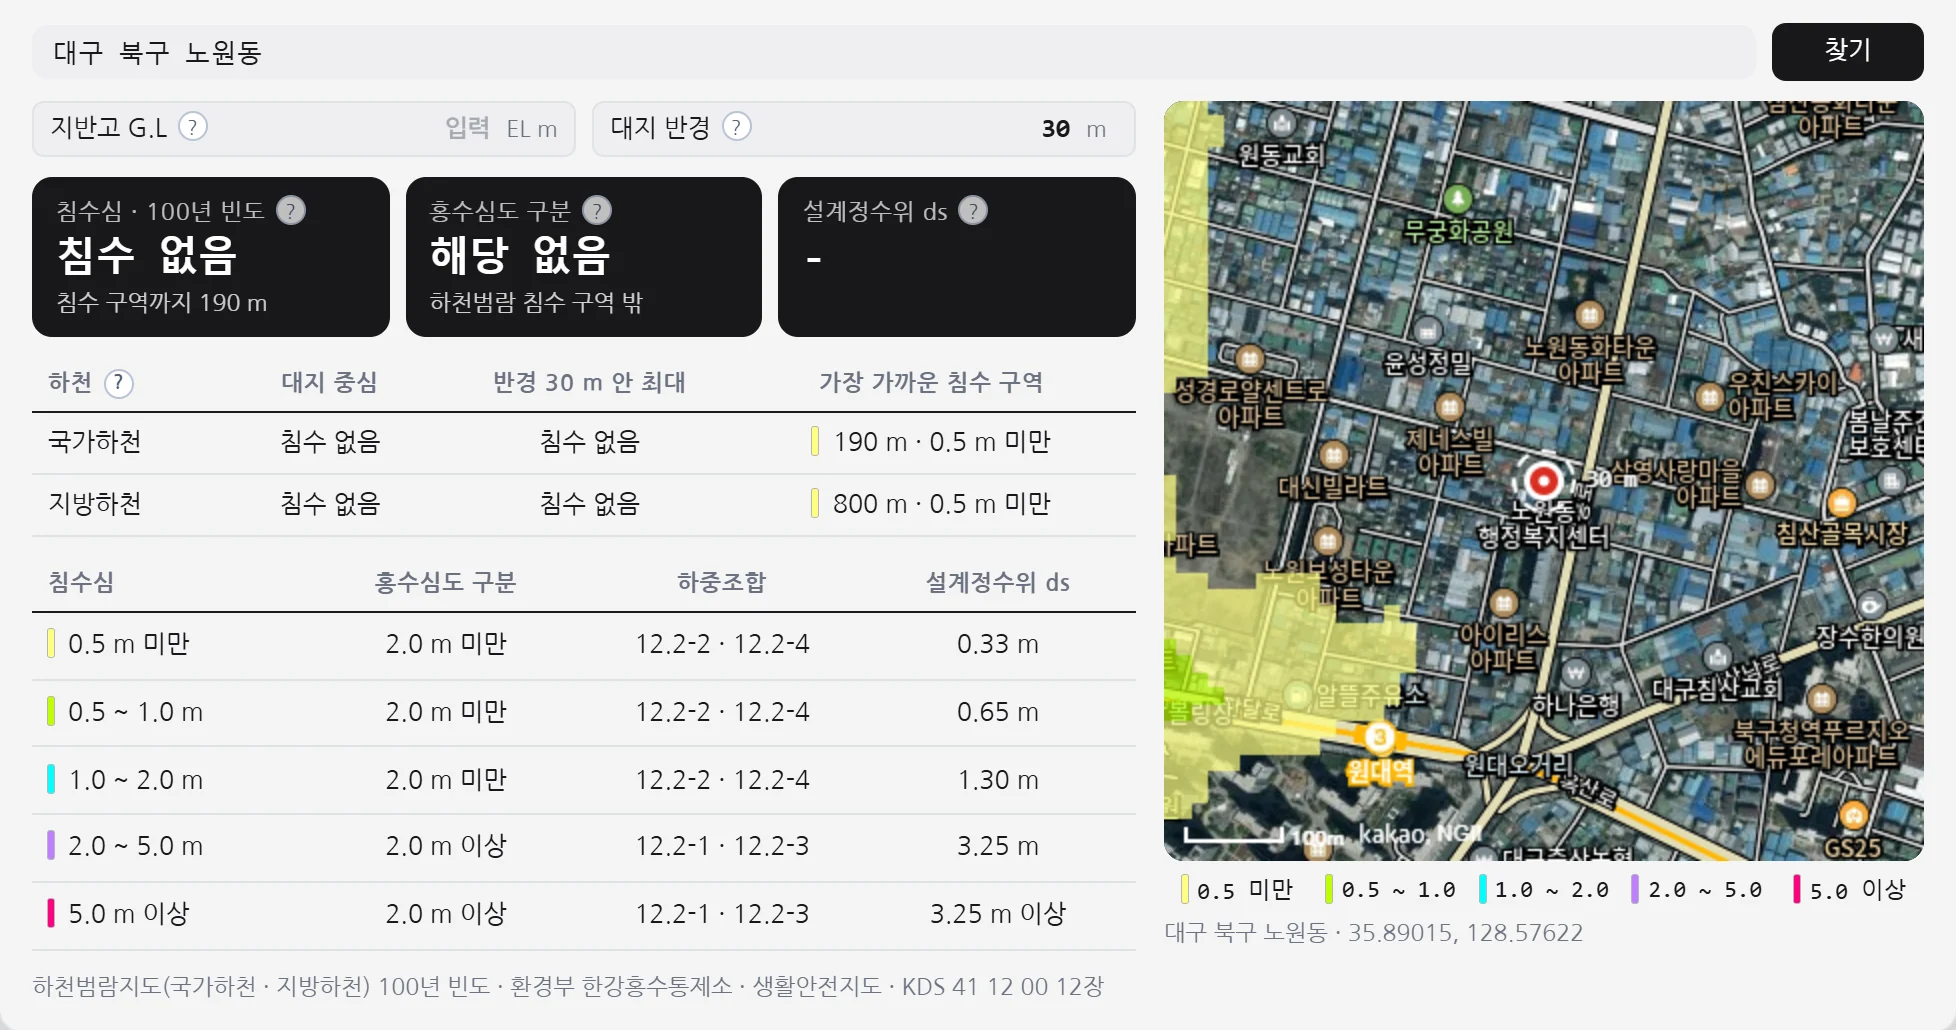Click 무궁화공원 park marker on map
1956x1030 pixels.
(1458, 197)
